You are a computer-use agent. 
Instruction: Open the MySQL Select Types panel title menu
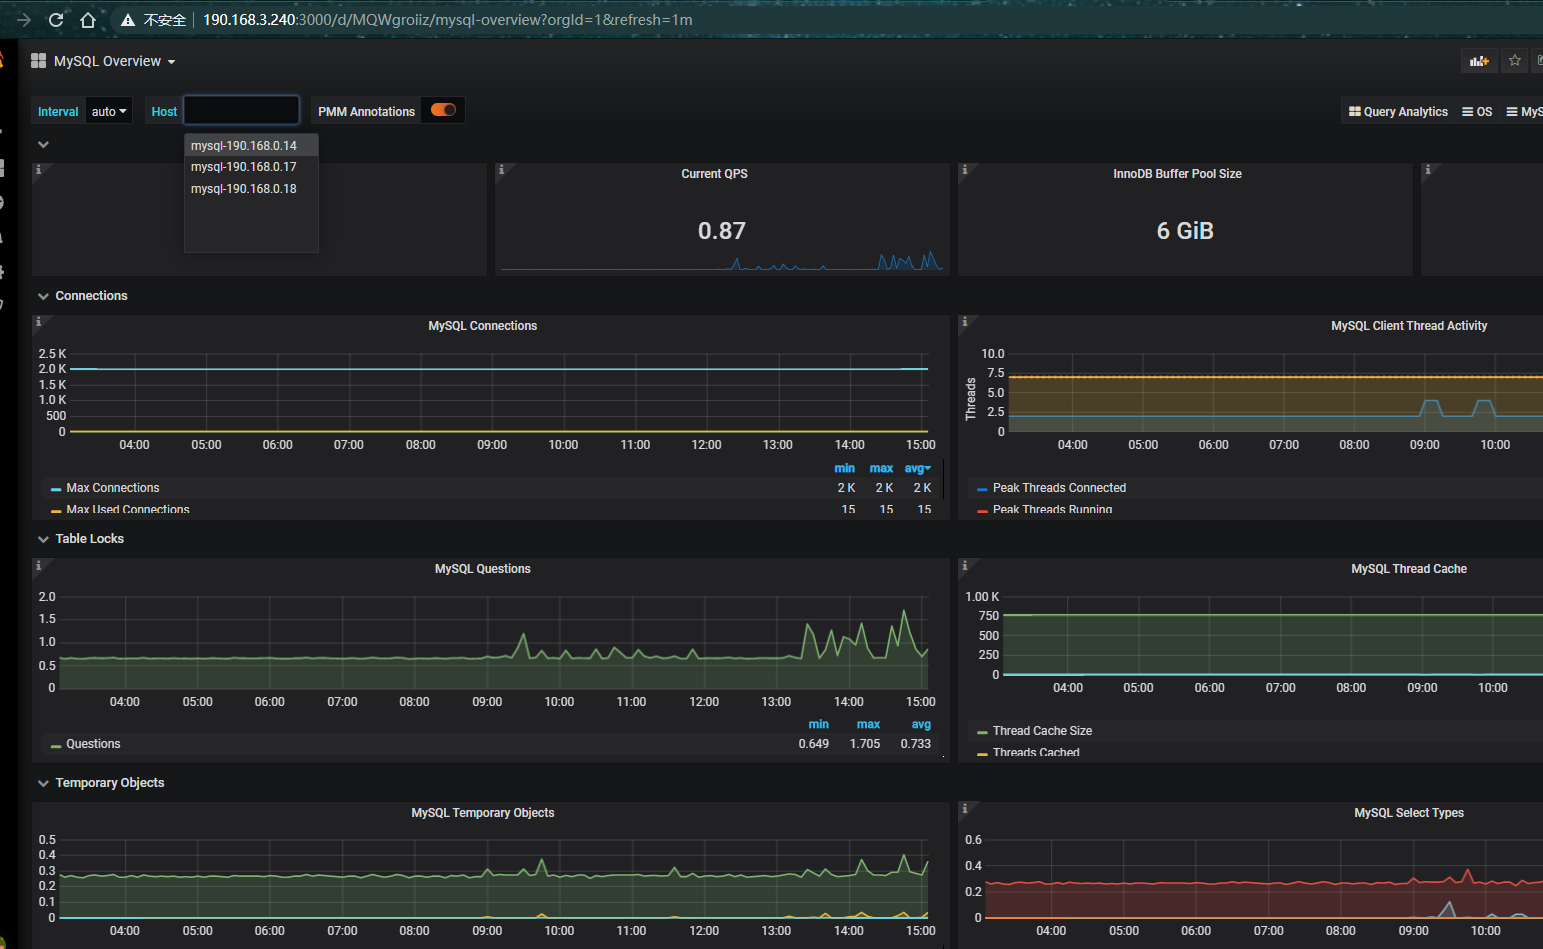coord(1409,813)
